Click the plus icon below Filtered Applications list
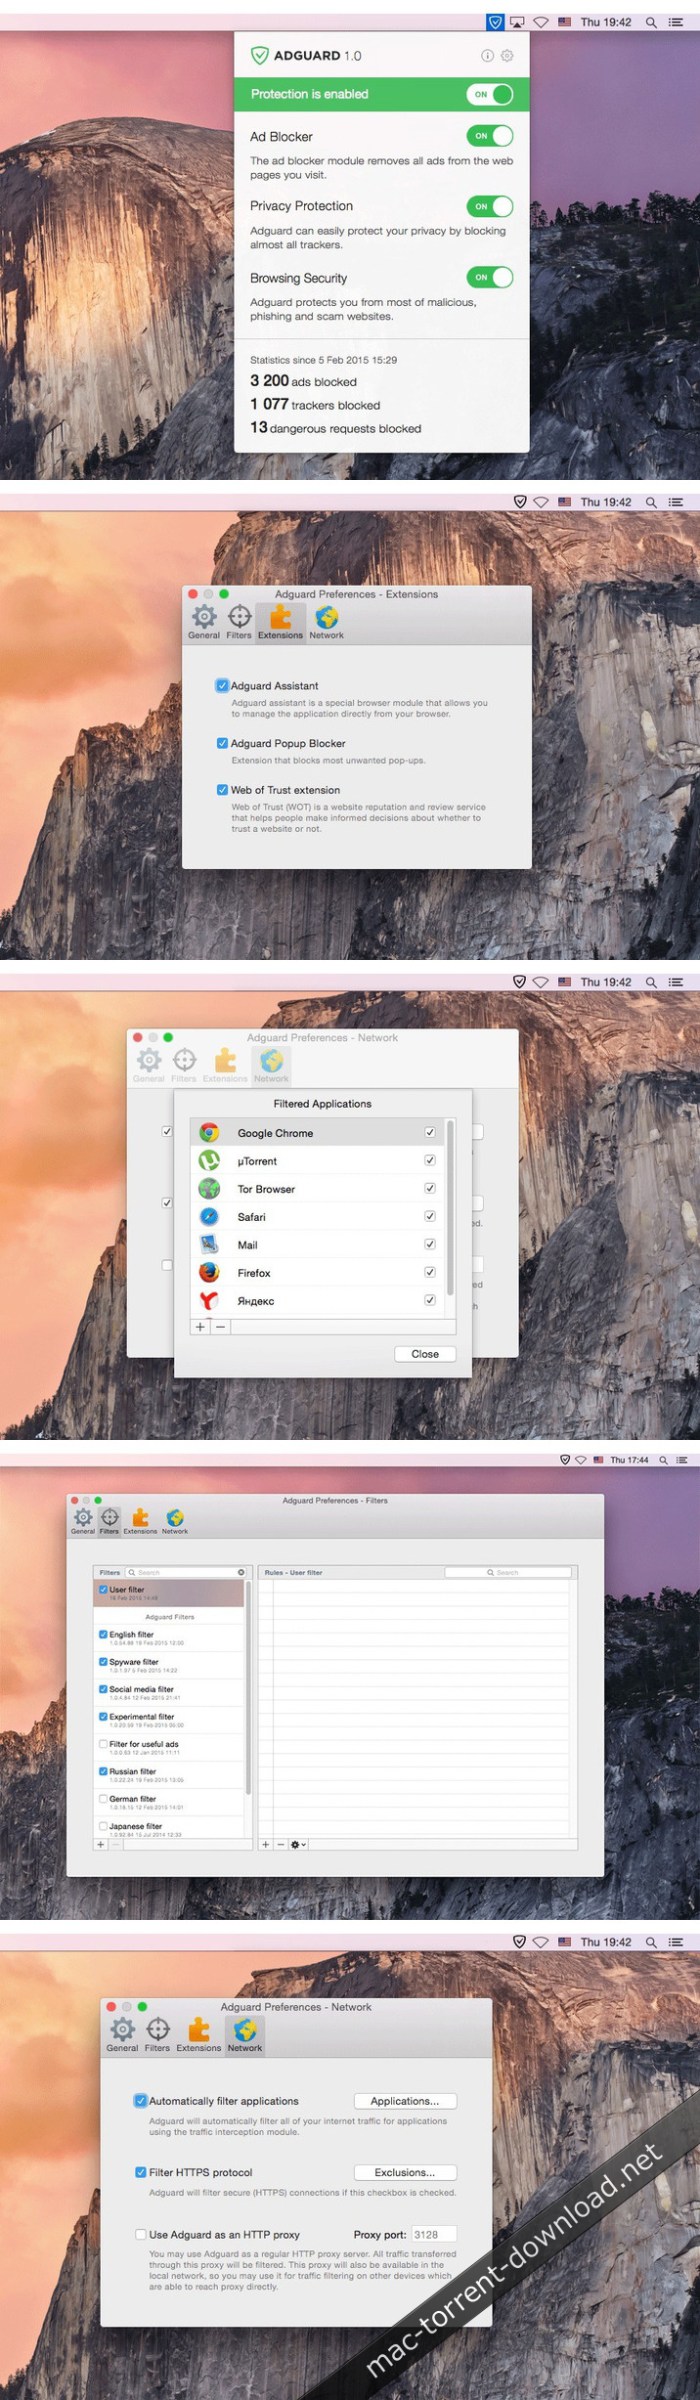700x2400 pixels. (x=200, y=1326)
